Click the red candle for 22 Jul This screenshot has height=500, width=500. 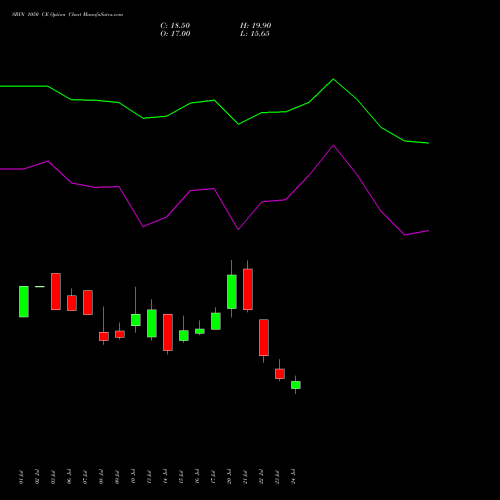pos(264,337)
